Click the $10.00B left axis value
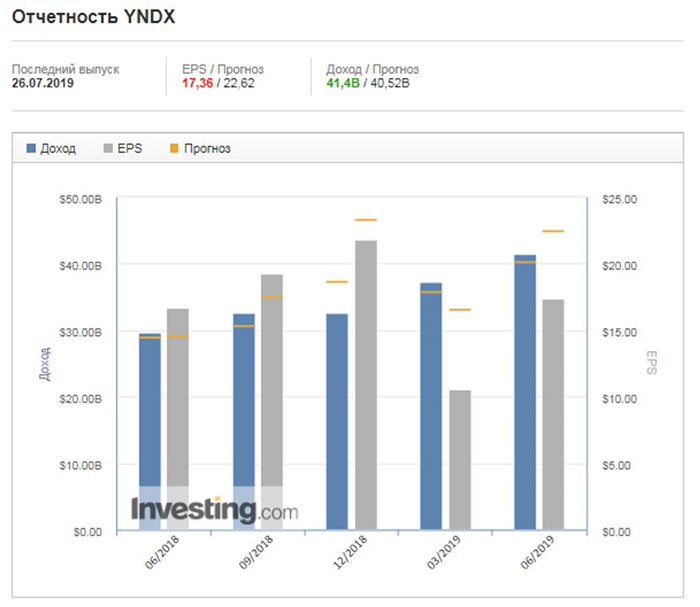Image resolution: width=700 pixels, height=607 pixels. 80,465
